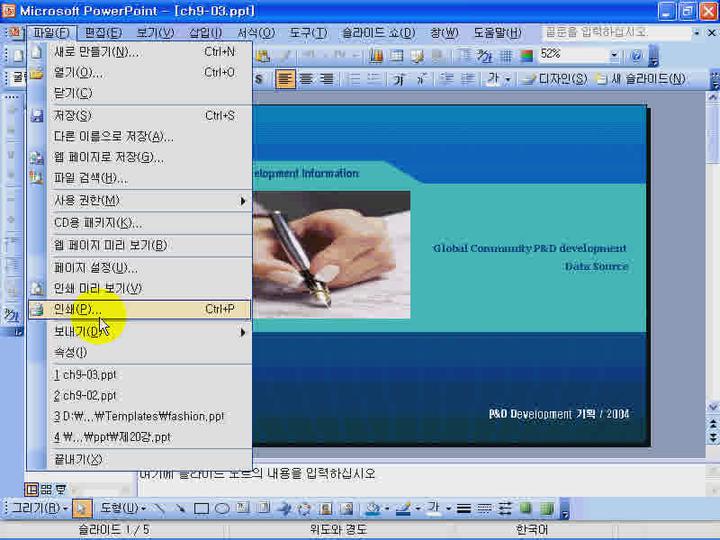Open the Format (서식) menu
Image resolution: width=720 pixels, height=540 pixels.
point(256,33)
